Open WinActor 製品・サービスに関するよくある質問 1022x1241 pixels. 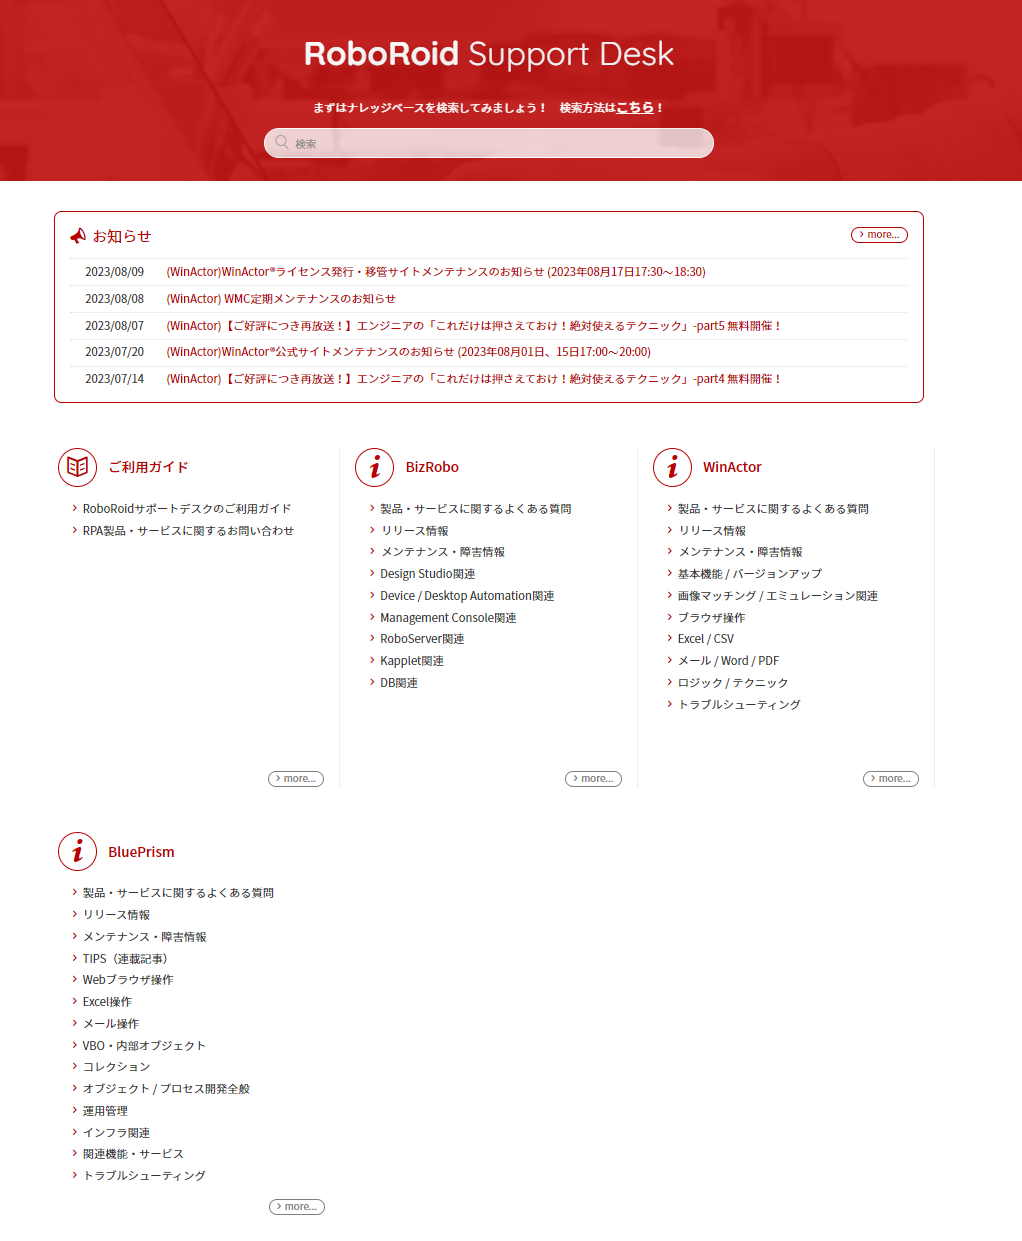(773, 509)
